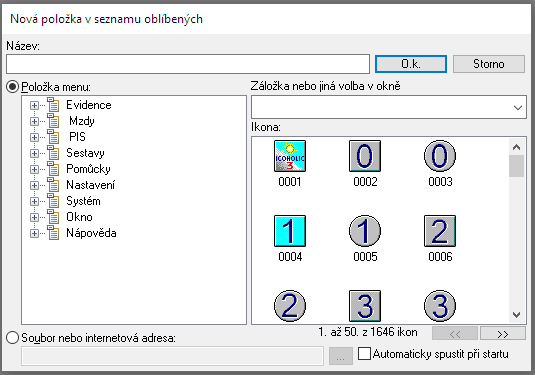The height and width of the screenshot is (375, 535).
Task: Click the document icon beside Pomůcky
Action: coord(53,169)
